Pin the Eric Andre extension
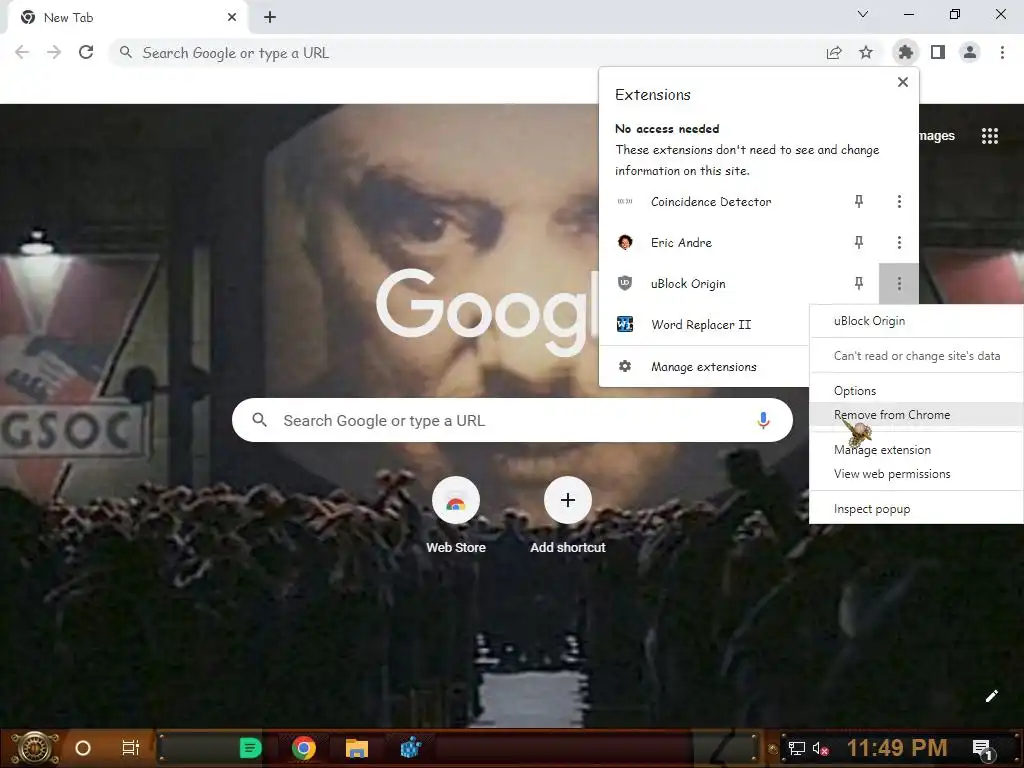 pyautogui.click(x=859, y=243)
